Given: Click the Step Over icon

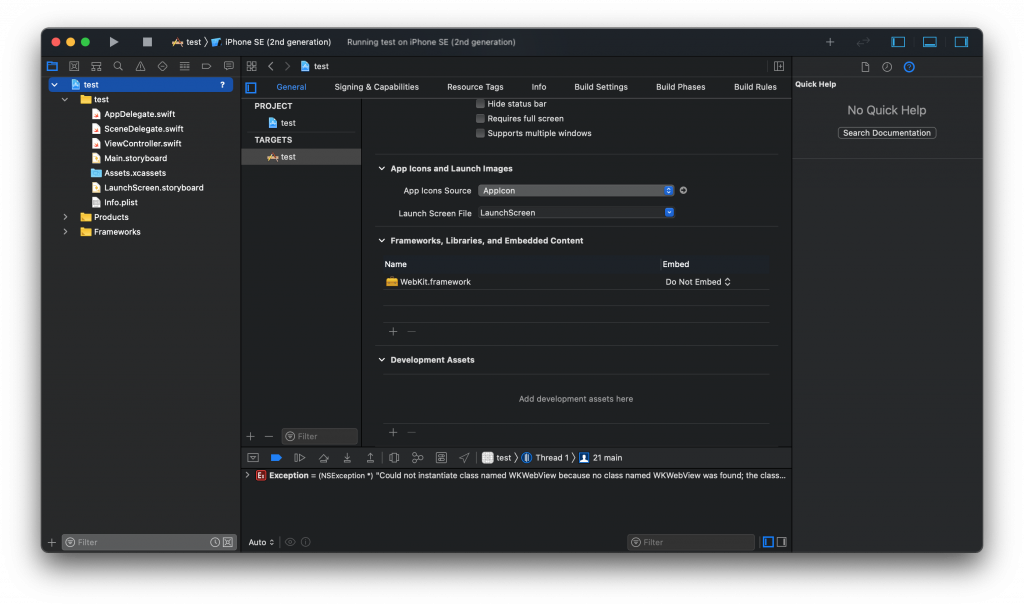Looking at the screenshot, I should [323, 458].
